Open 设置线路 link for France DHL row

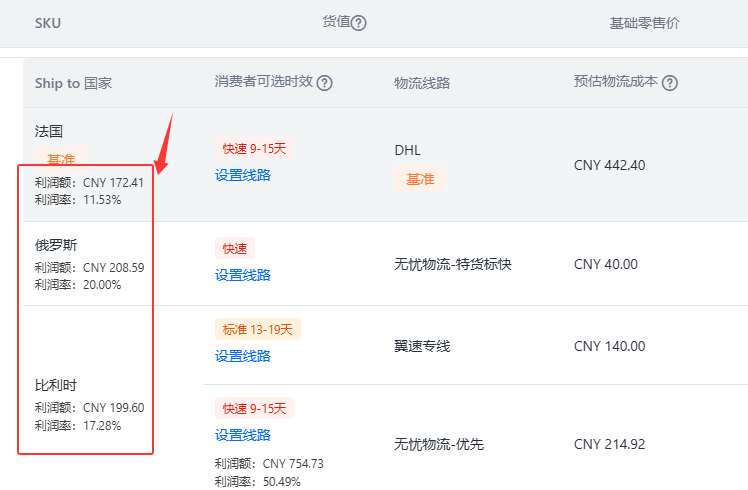243,175
